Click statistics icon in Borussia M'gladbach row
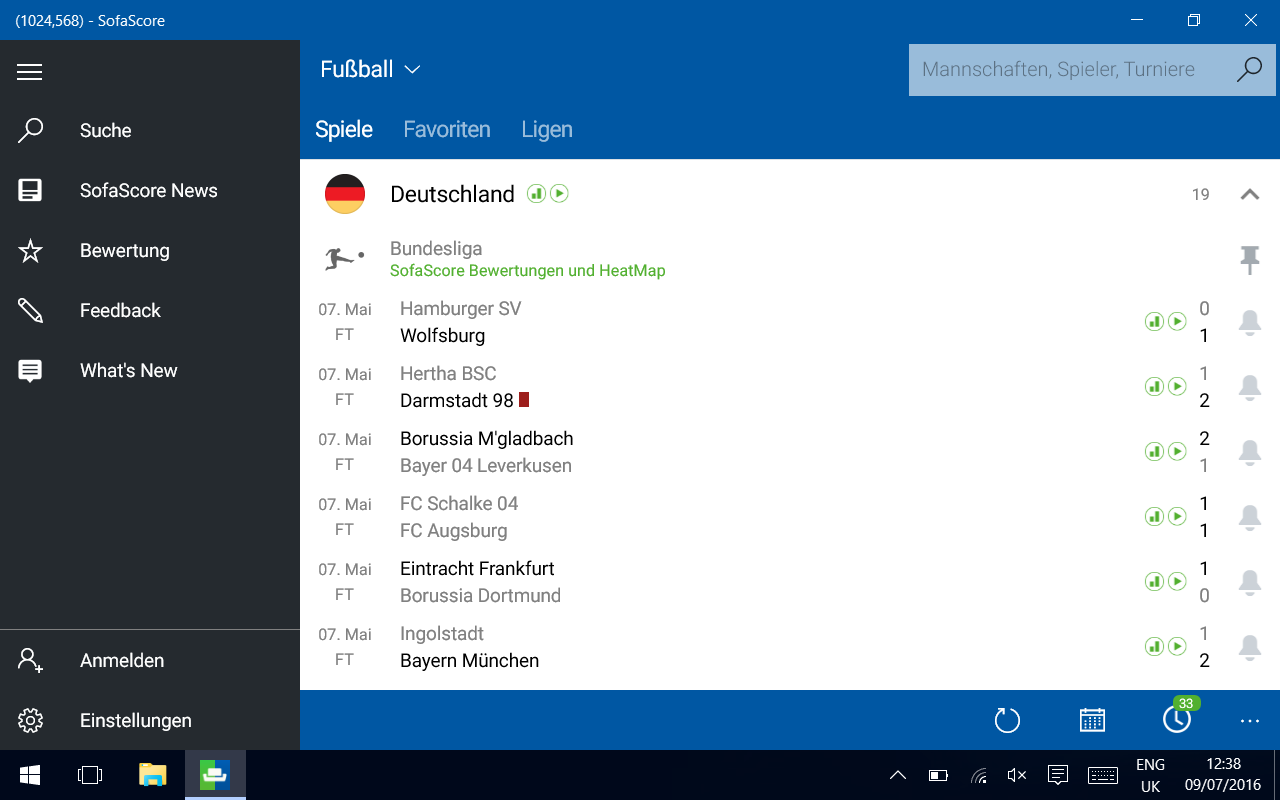1280x800 pixels. pos(1154,451)
